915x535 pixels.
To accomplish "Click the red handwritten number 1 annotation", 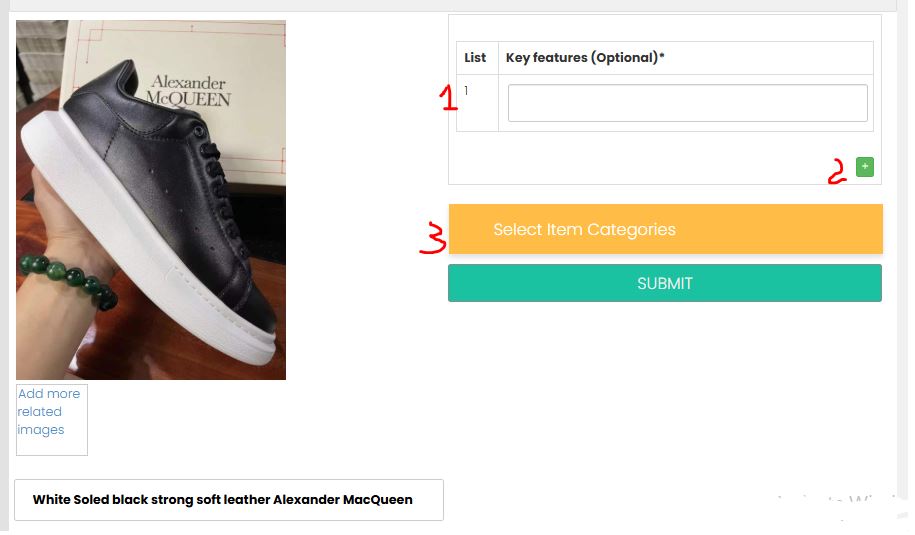I will coord(449,97).
